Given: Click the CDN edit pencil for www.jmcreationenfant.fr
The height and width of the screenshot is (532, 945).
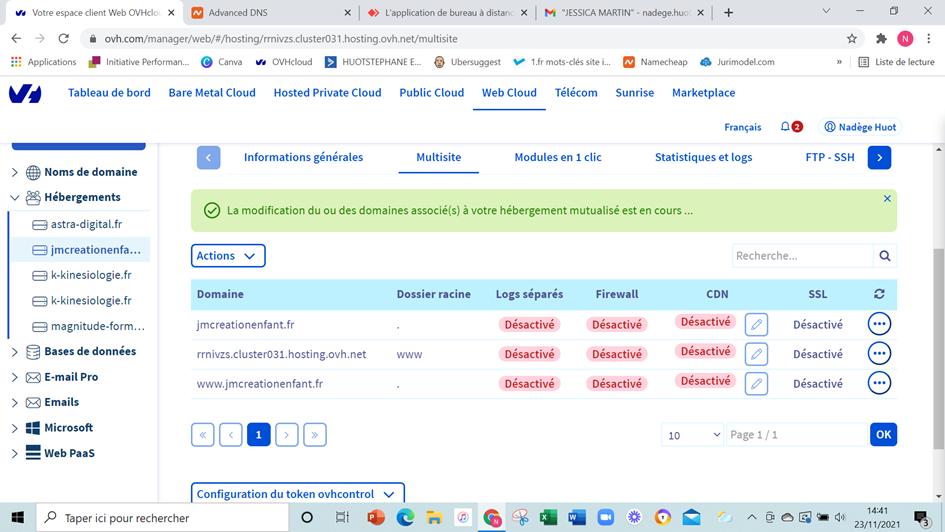Looking at the screenshot, I should pos(756,383).
